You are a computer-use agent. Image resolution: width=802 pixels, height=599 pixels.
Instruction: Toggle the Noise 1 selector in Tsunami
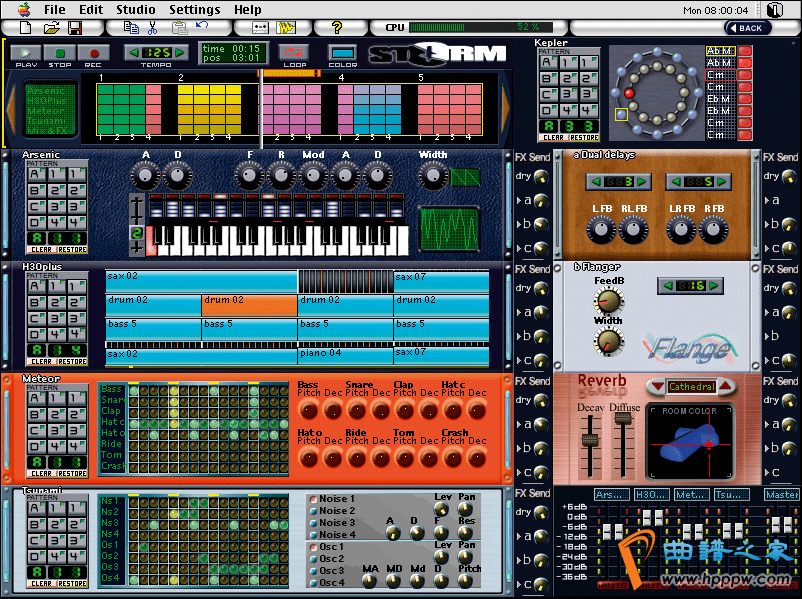[313, 499]
